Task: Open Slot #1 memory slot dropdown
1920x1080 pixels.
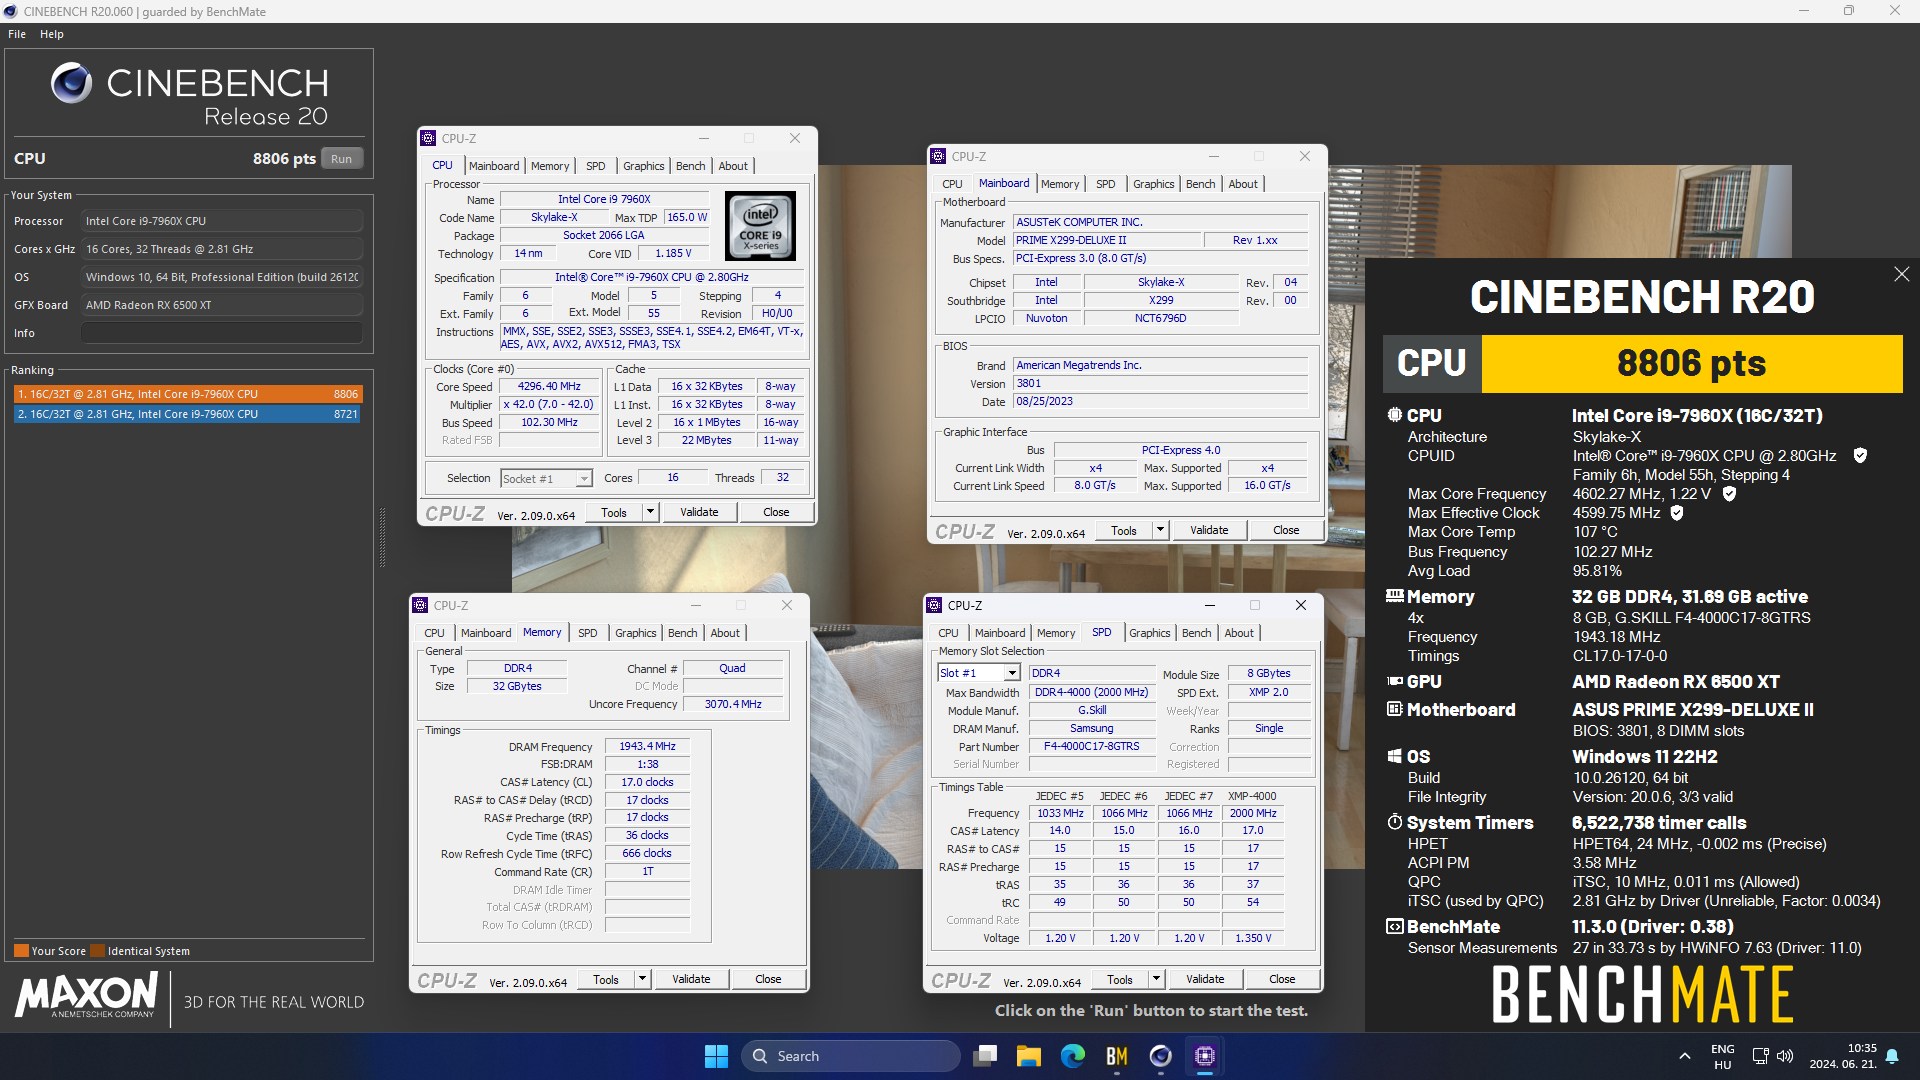Action: 978,673
